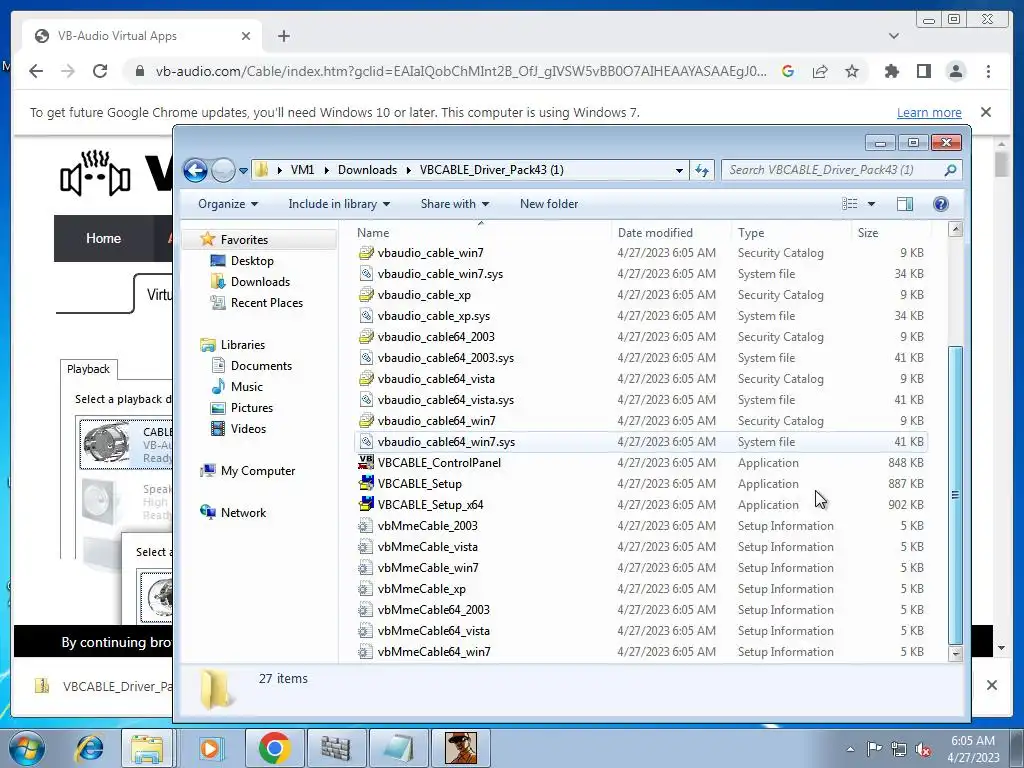Sort by the Size column header

(x=891, y=232)
